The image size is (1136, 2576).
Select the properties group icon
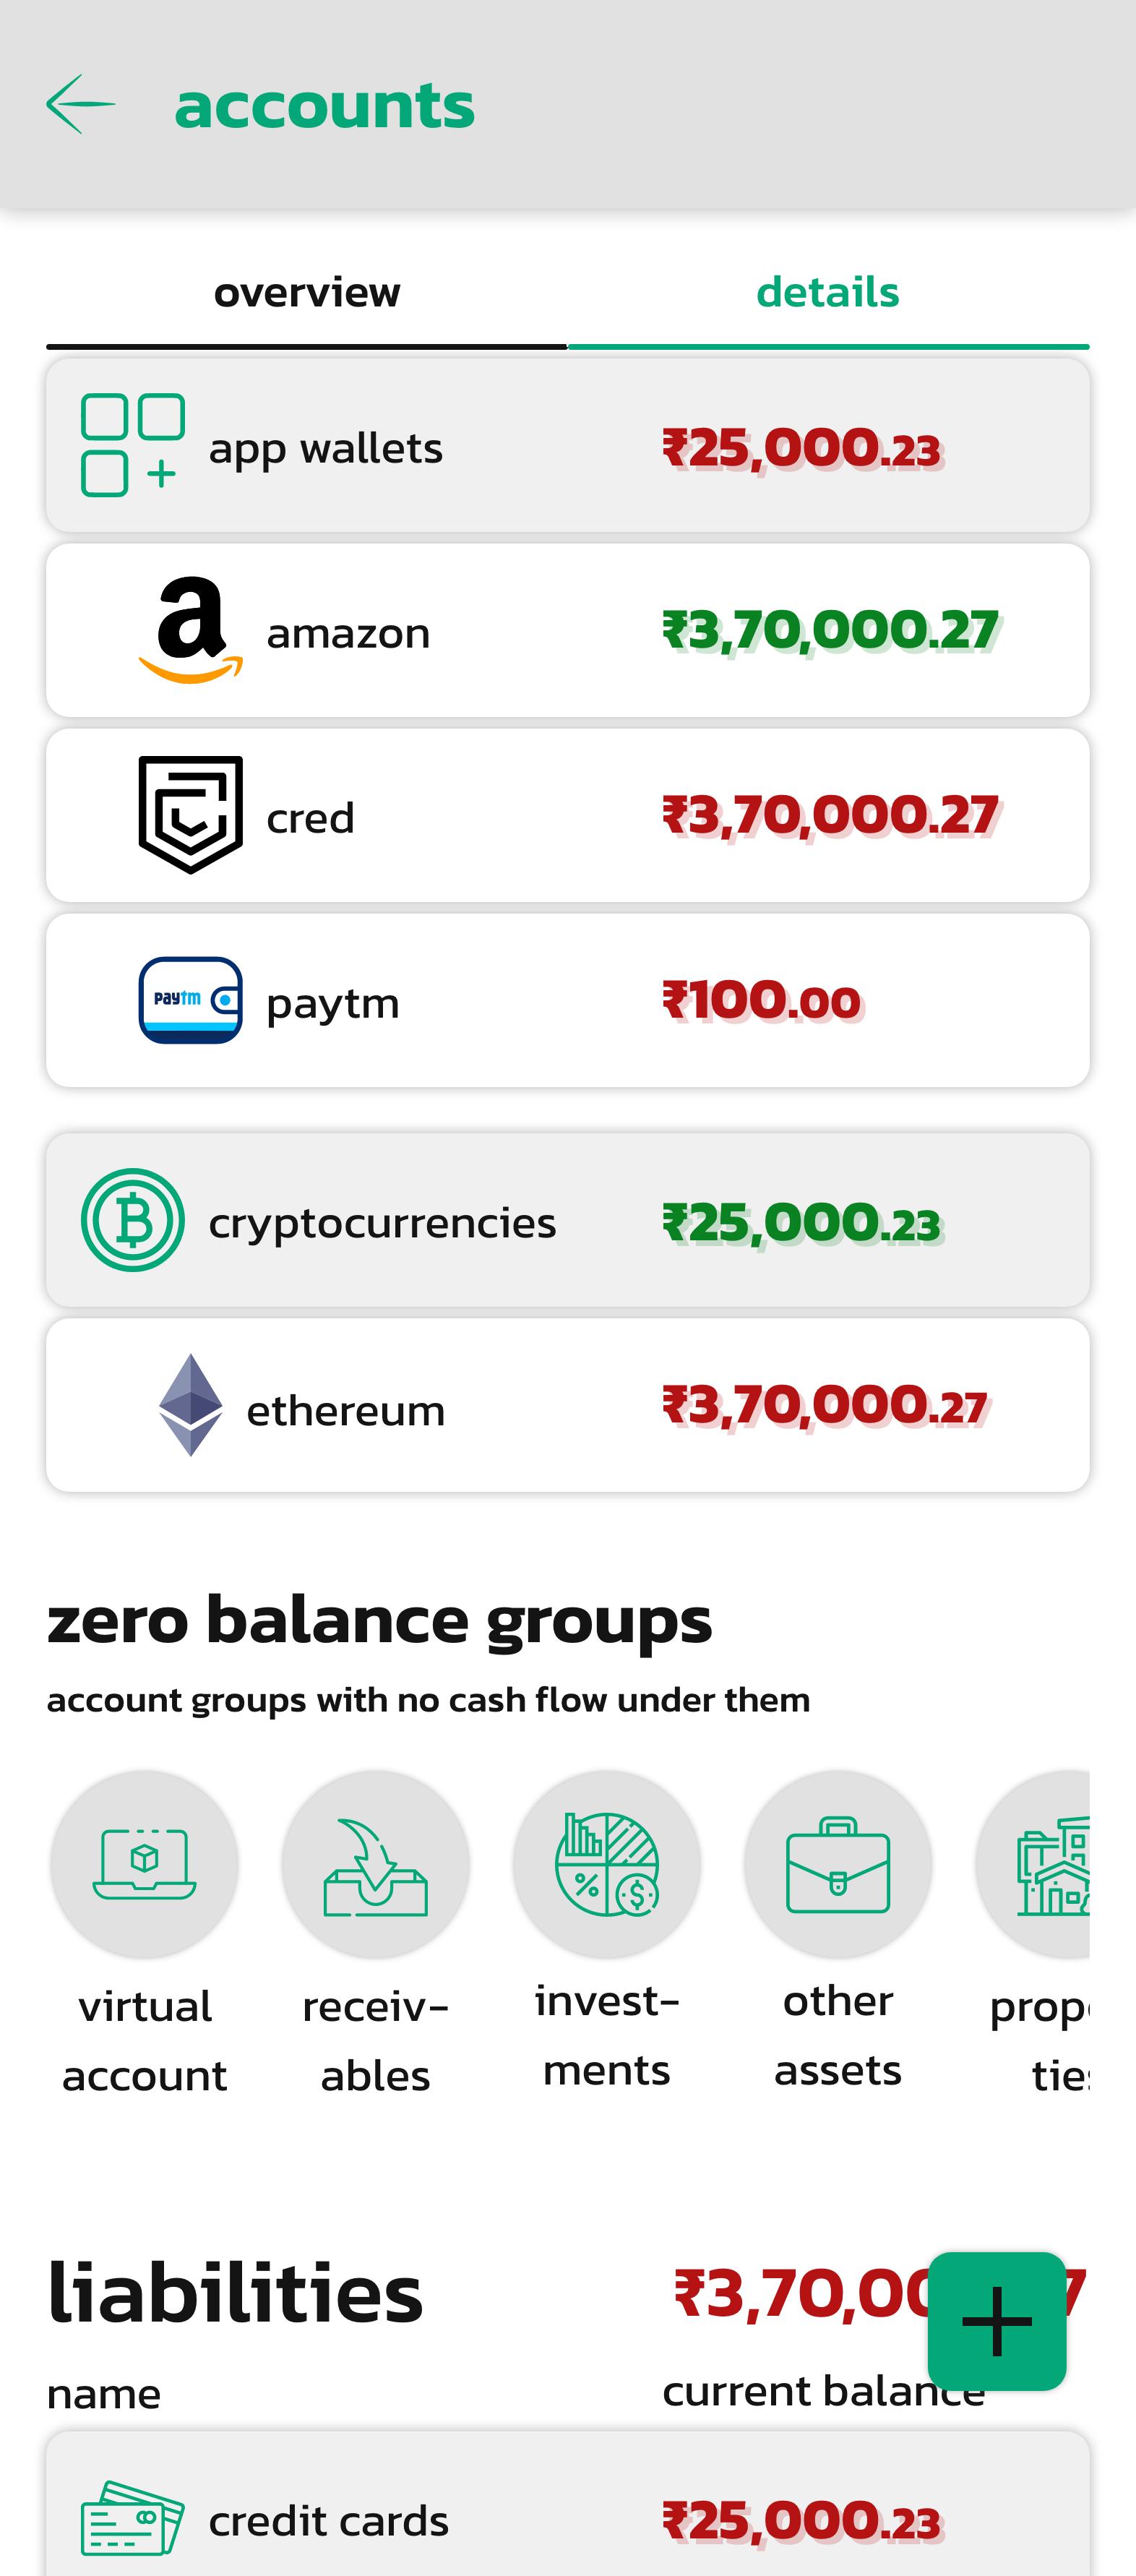(1040, 1864)
